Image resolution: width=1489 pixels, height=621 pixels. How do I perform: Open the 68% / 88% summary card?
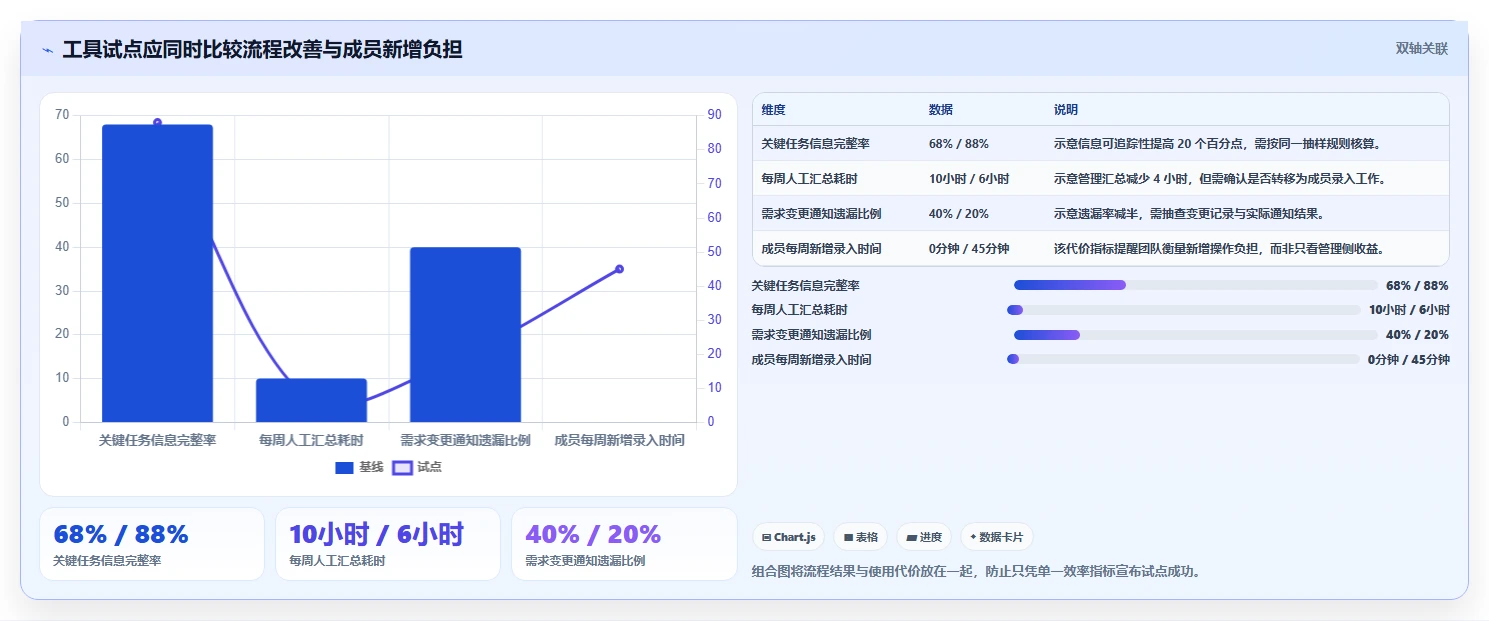point(152,544)
